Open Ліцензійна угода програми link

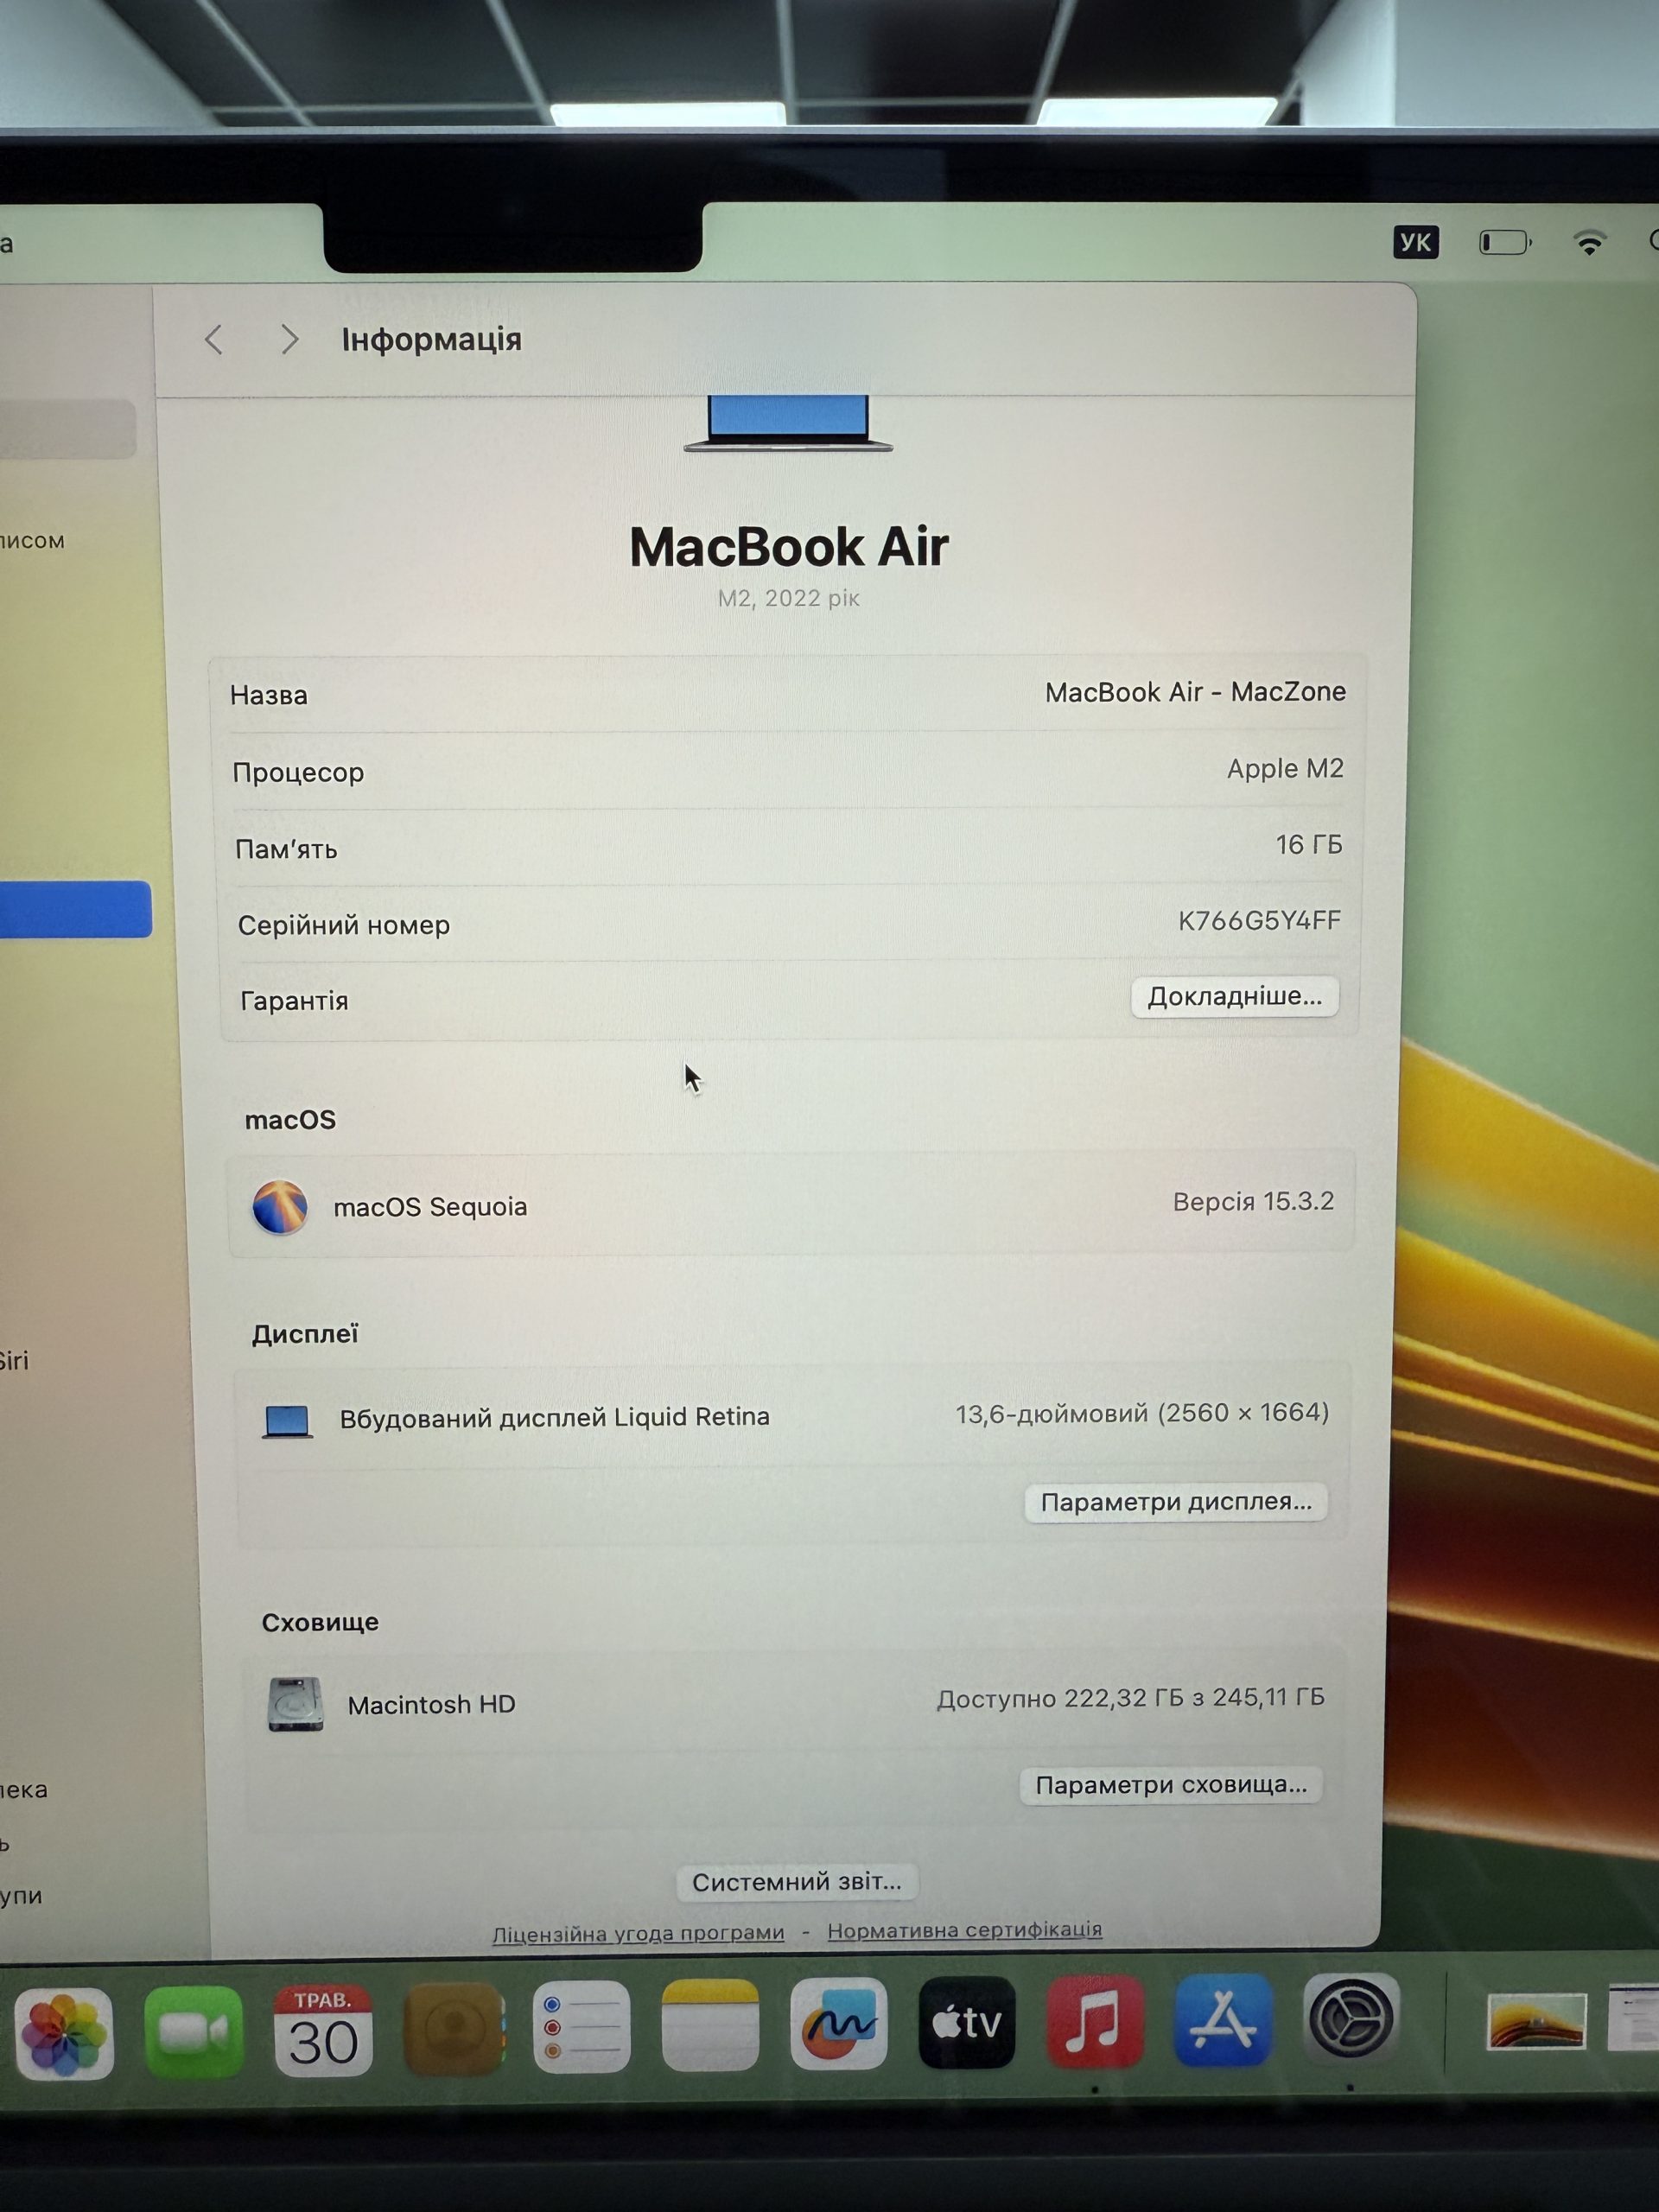[638, 1933]
